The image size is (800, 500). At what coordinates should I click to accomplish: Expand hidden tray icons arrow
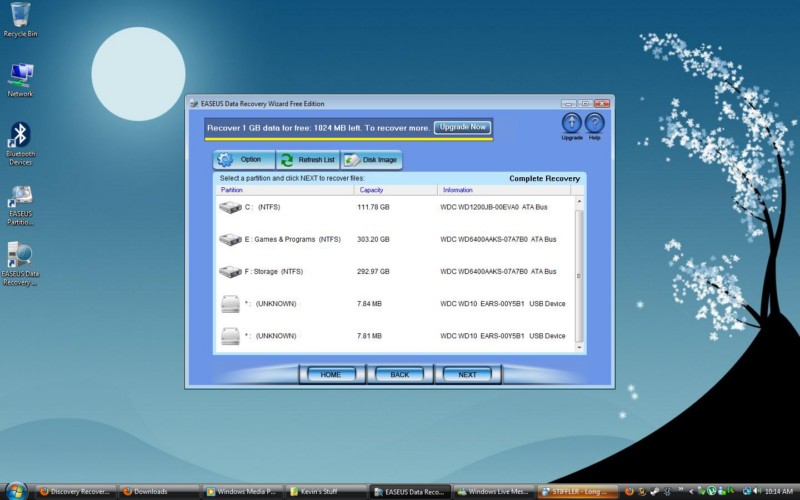(691, 492)
